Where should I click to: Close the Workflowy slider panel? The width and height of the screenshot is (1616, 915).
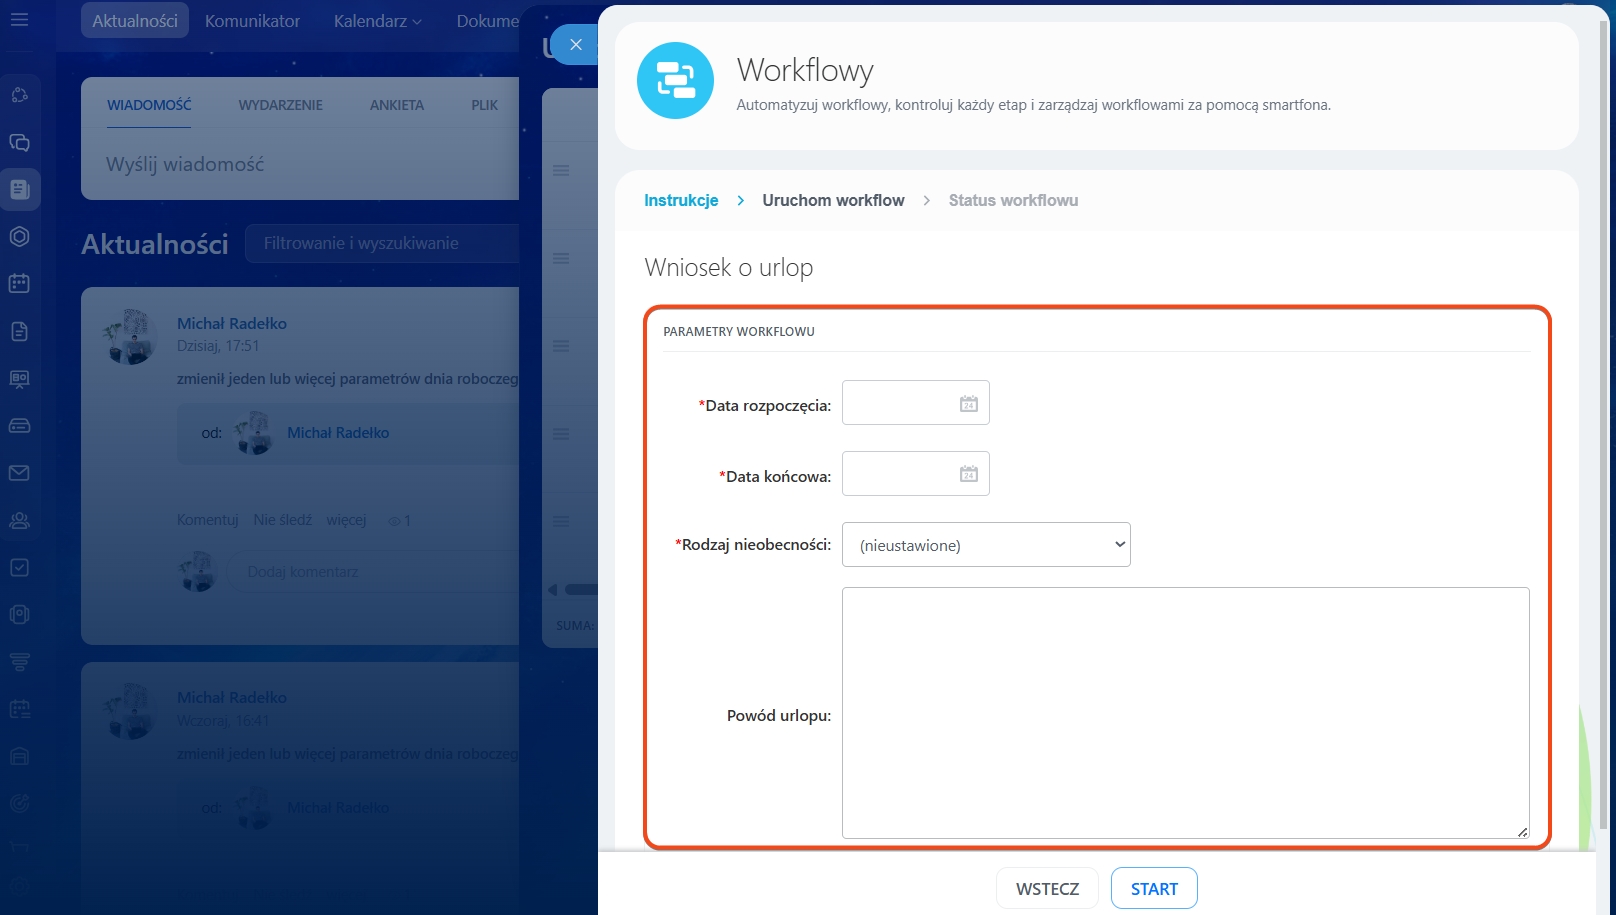coord(575,44)
